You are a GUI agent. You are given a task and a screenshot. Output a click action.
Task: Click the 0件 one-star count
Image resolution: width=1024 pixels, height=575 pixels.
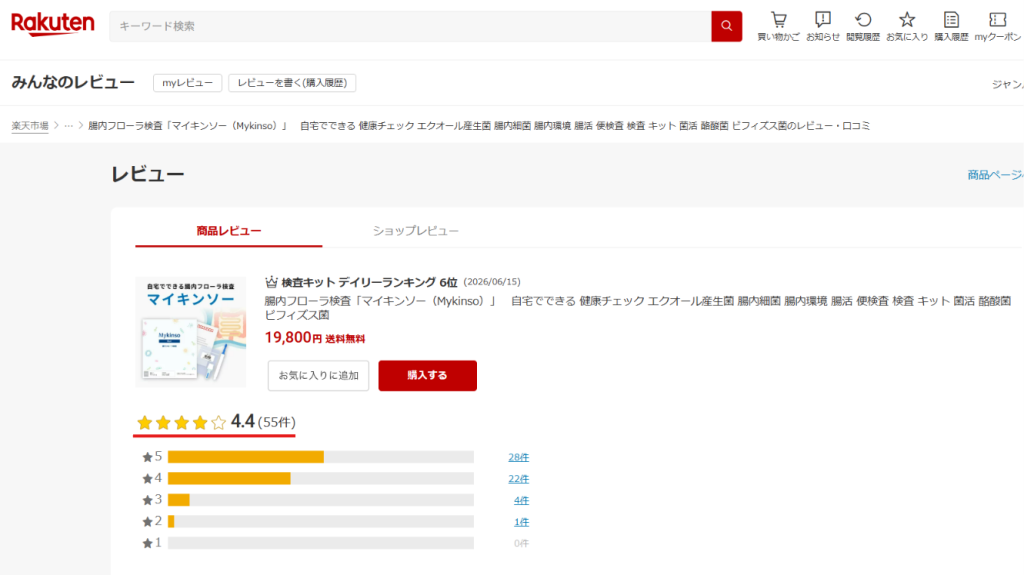[x=521, y=544]
